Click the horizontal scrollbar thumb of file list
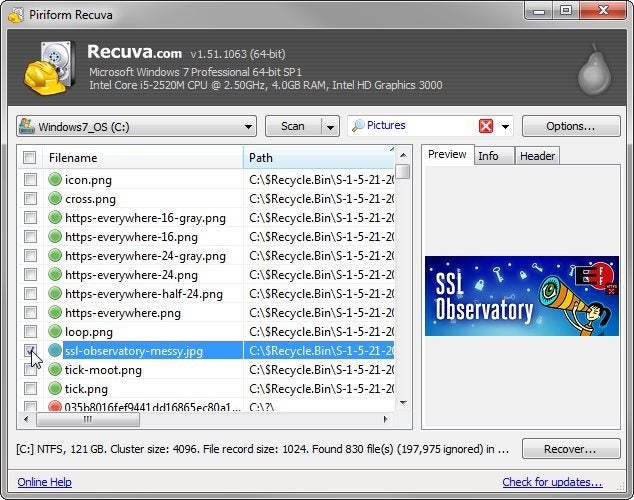This screenshot has height=500, width=634. point(88,419)
